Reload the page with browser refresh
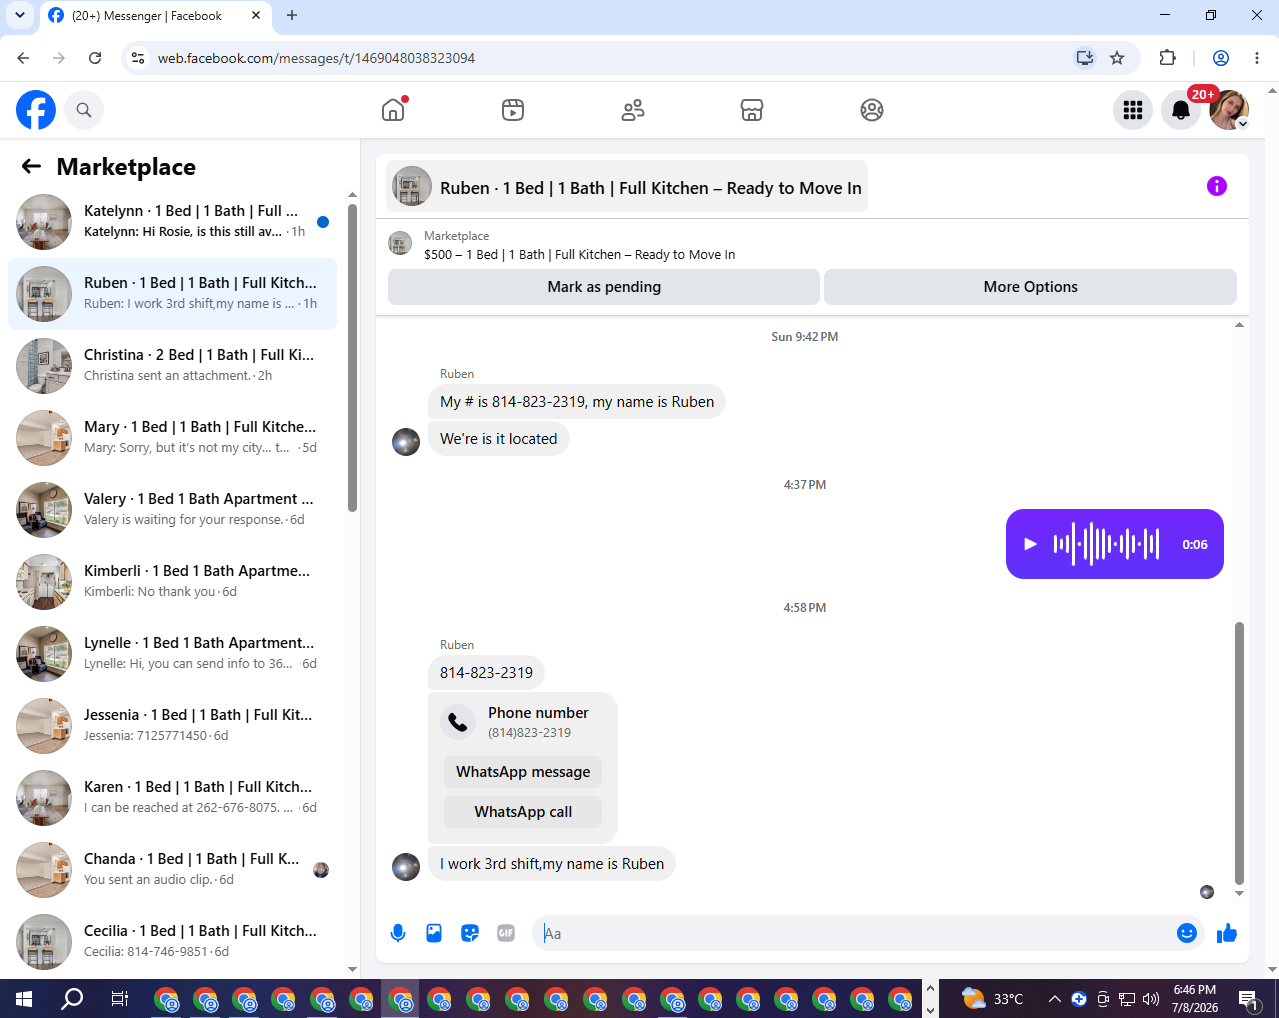Viewport: 1279px width, 1018px height. (x=95, y=58)
